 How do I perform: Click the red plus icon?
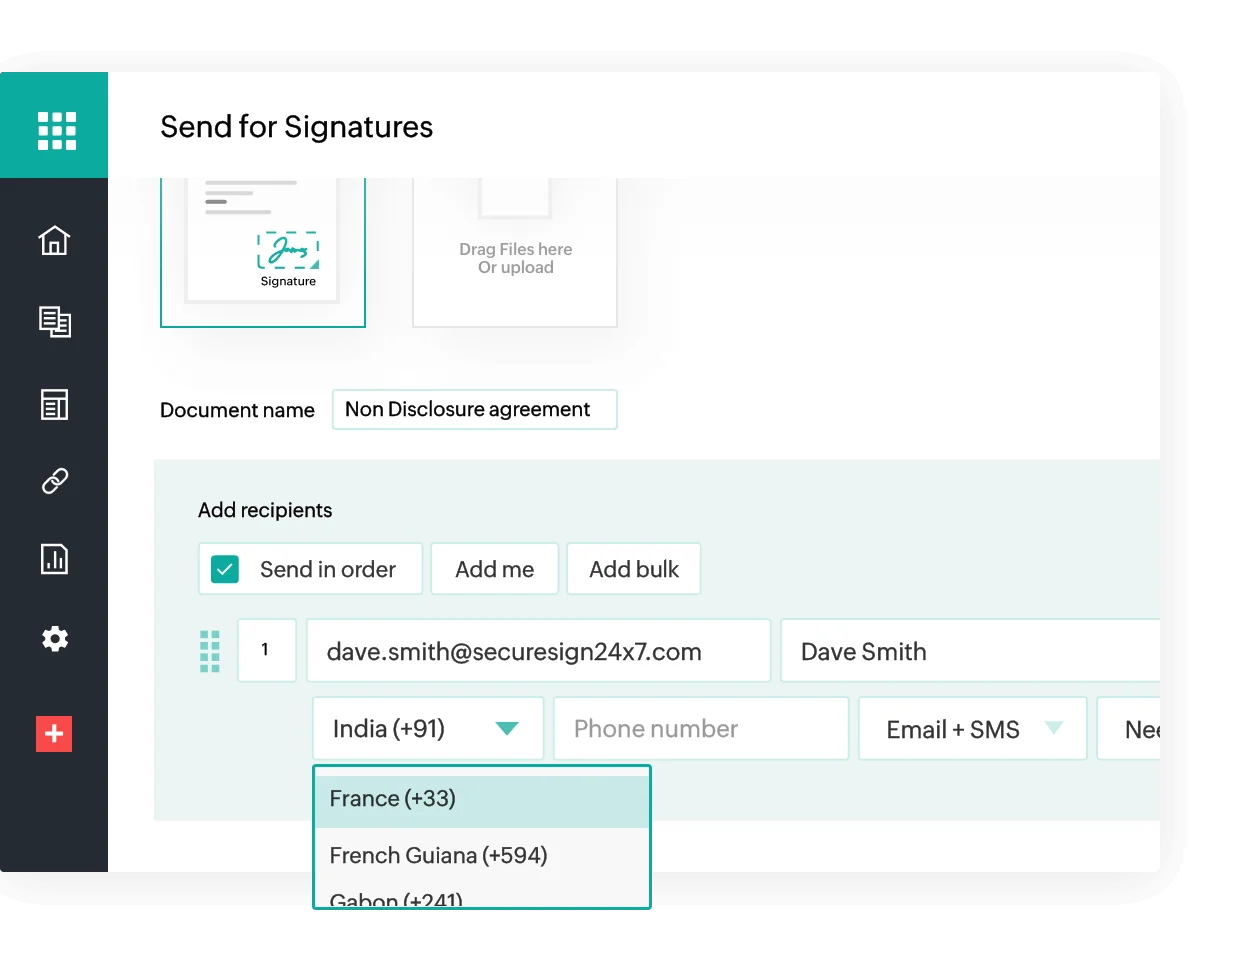point(54,734)
